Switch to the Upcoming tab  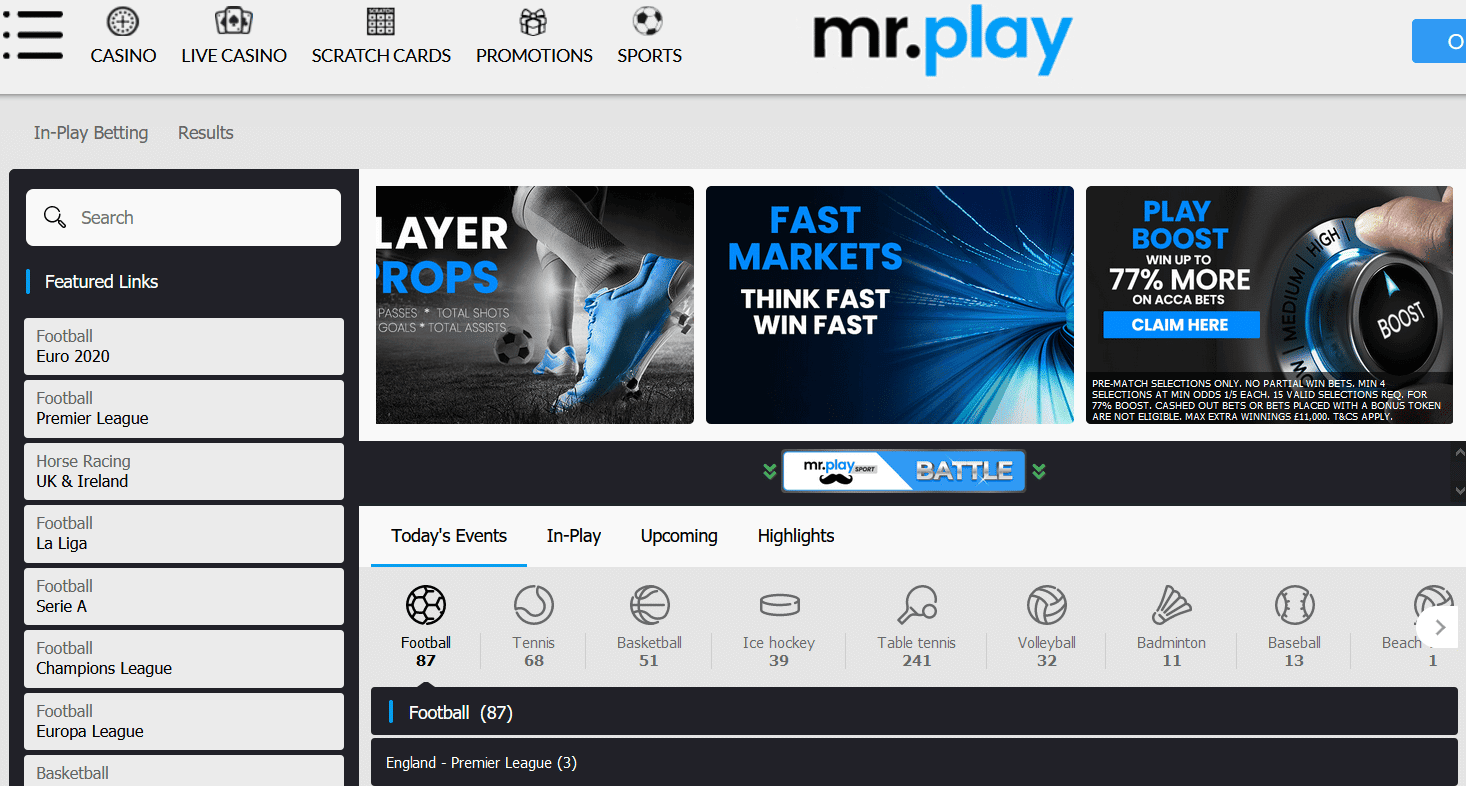coord(679,536)
